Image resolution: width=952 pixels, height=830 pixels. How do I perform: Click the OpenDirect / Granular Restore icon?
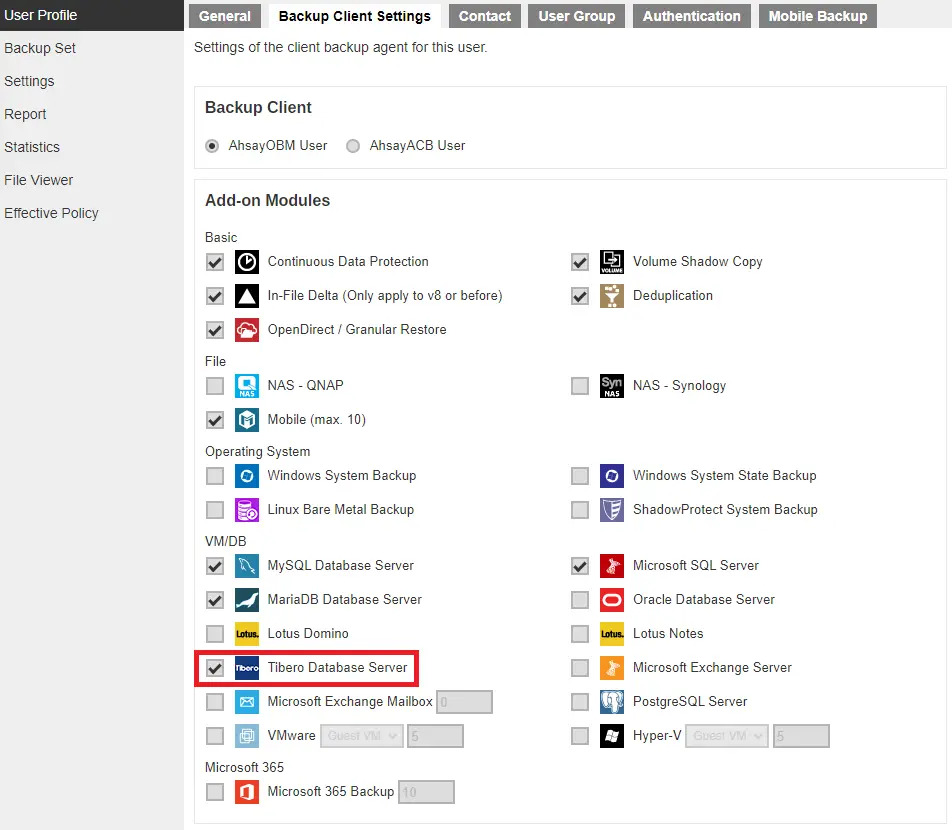(246, 330)
